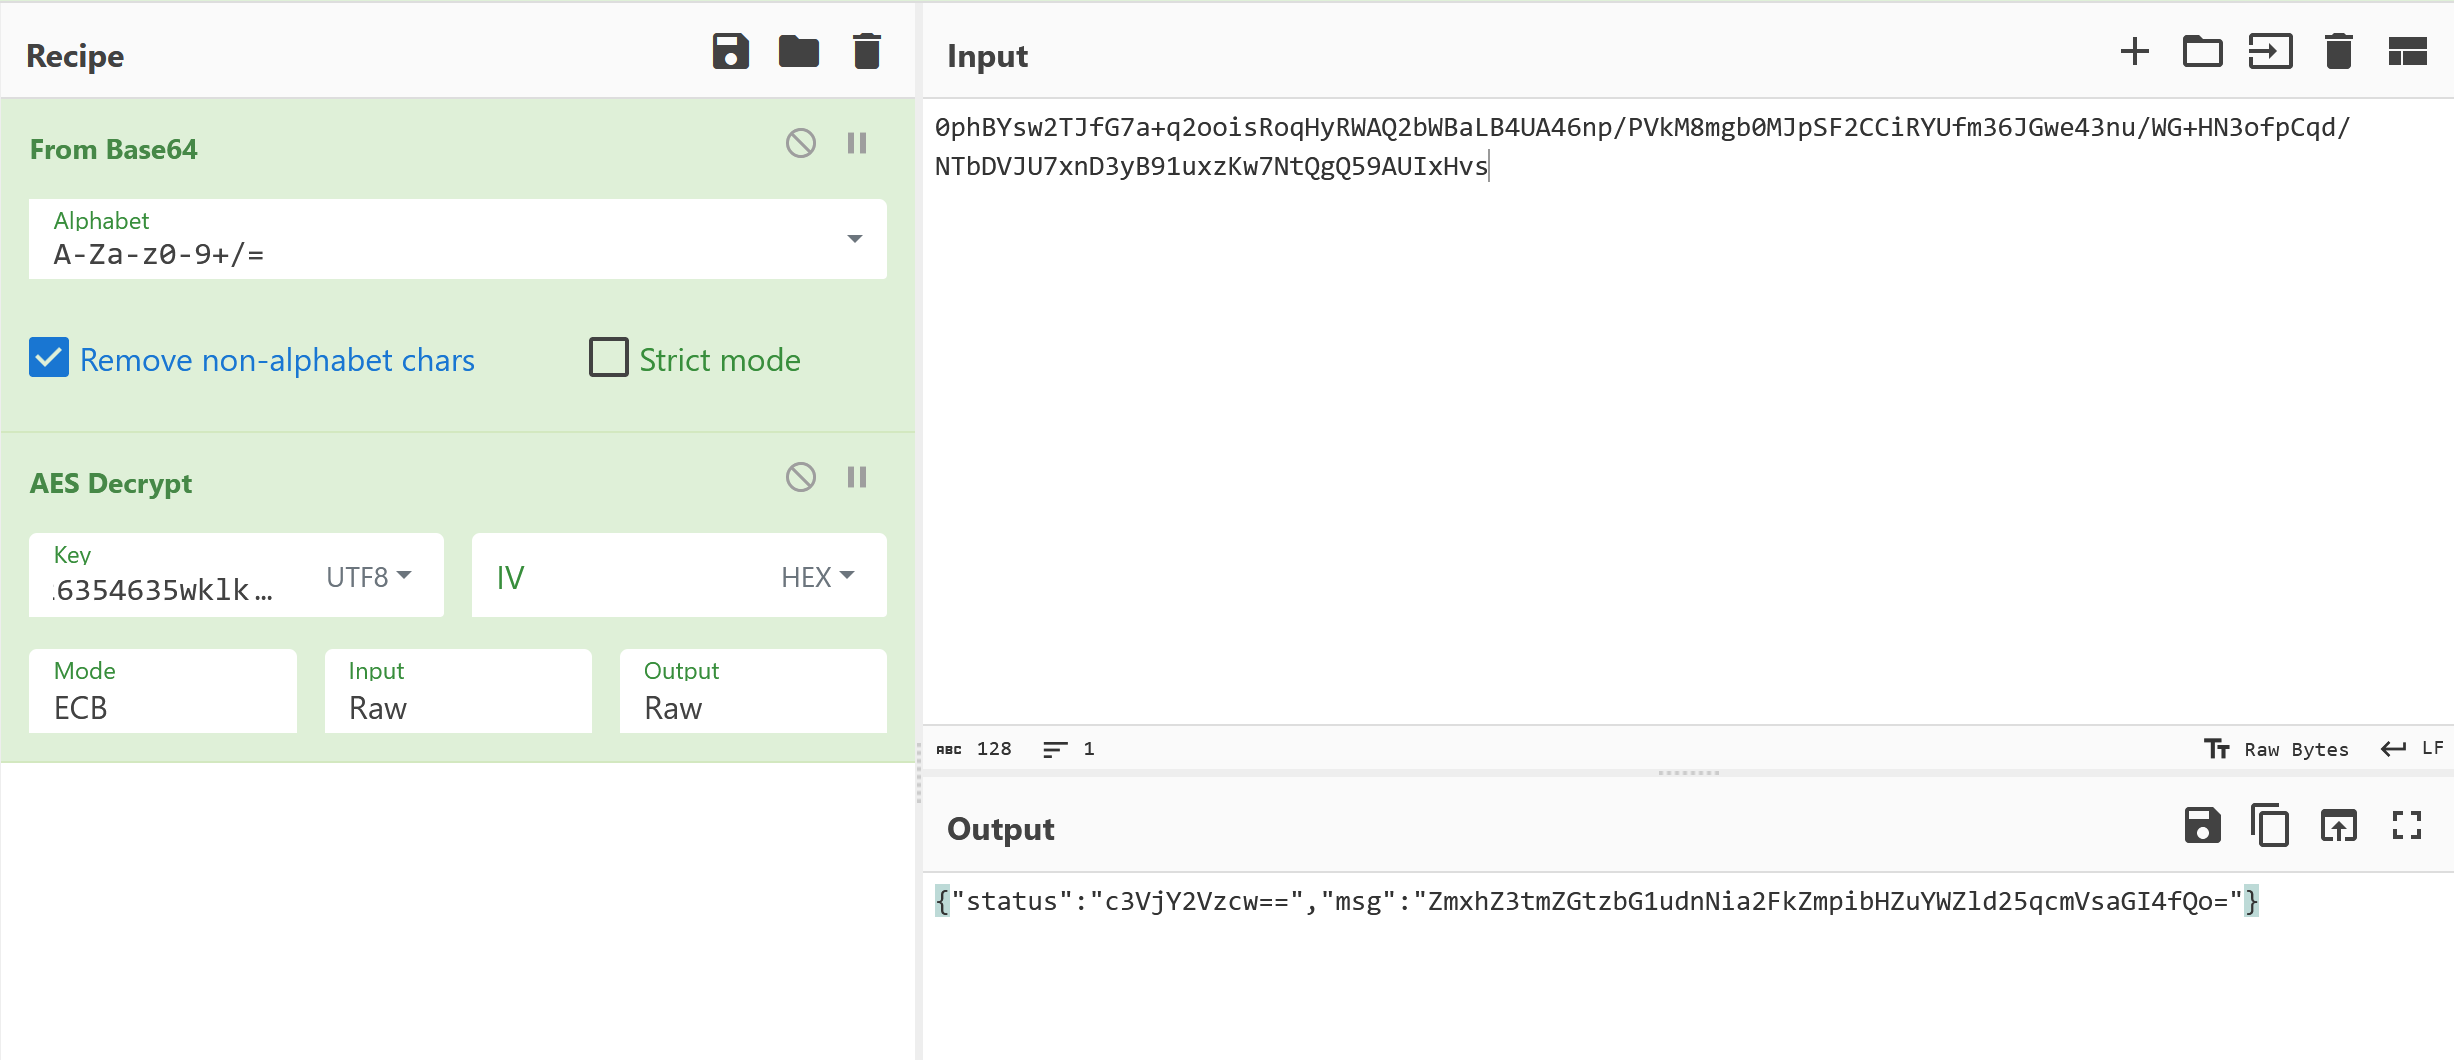Image resolution: width=2454 pixels, height=1060 pixels.
Task: Disable the From Base64 operation
Action: pyautogui.click(x=800, y=144)
